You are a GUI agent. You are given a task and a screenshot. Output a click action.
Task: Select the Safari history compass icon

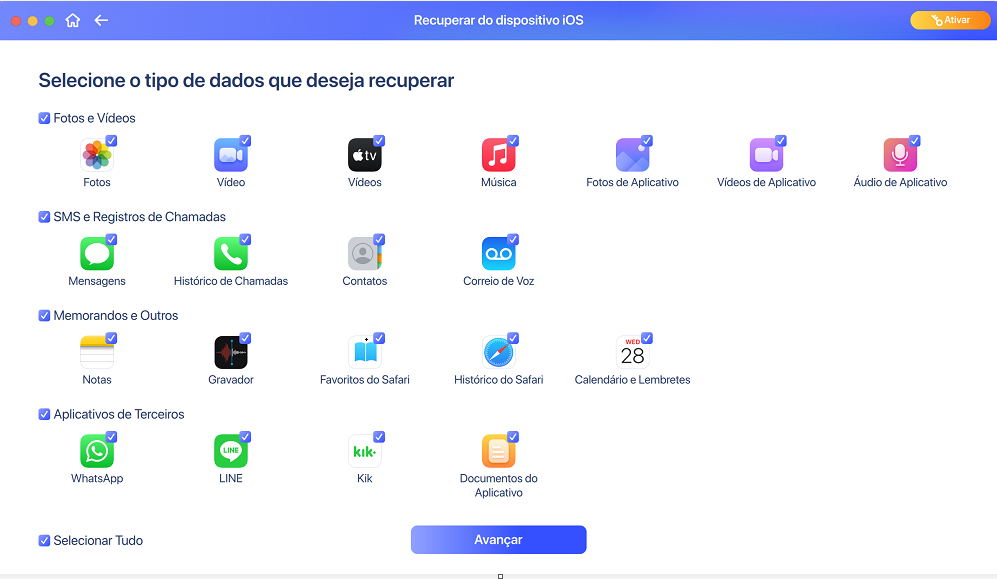pos(498,353)
